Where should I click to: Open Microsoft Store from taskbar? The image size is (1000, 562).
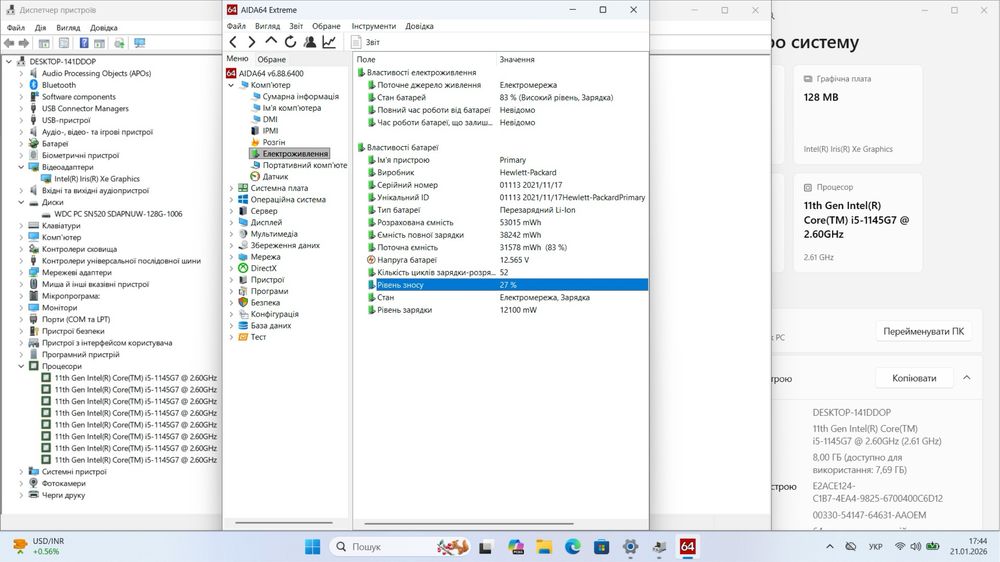point(601,547)
